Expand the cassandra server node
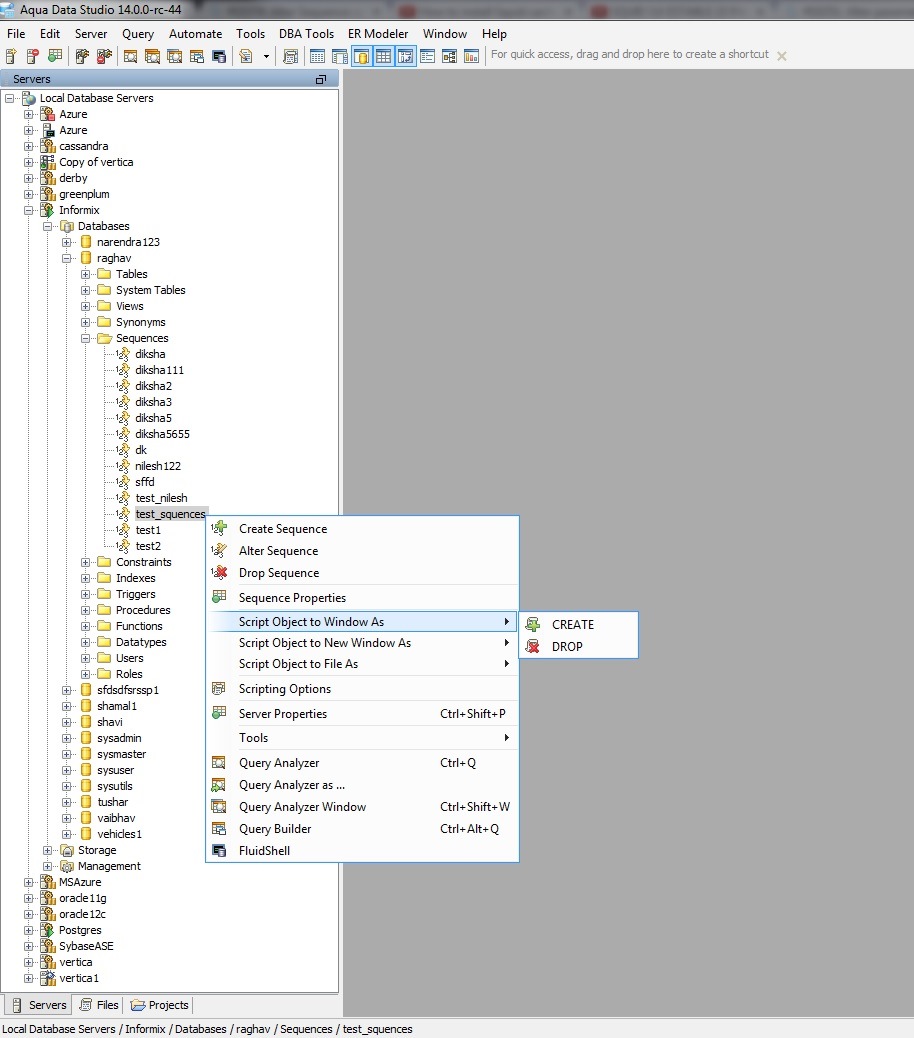914x1038 pixels. click(28, 146)
